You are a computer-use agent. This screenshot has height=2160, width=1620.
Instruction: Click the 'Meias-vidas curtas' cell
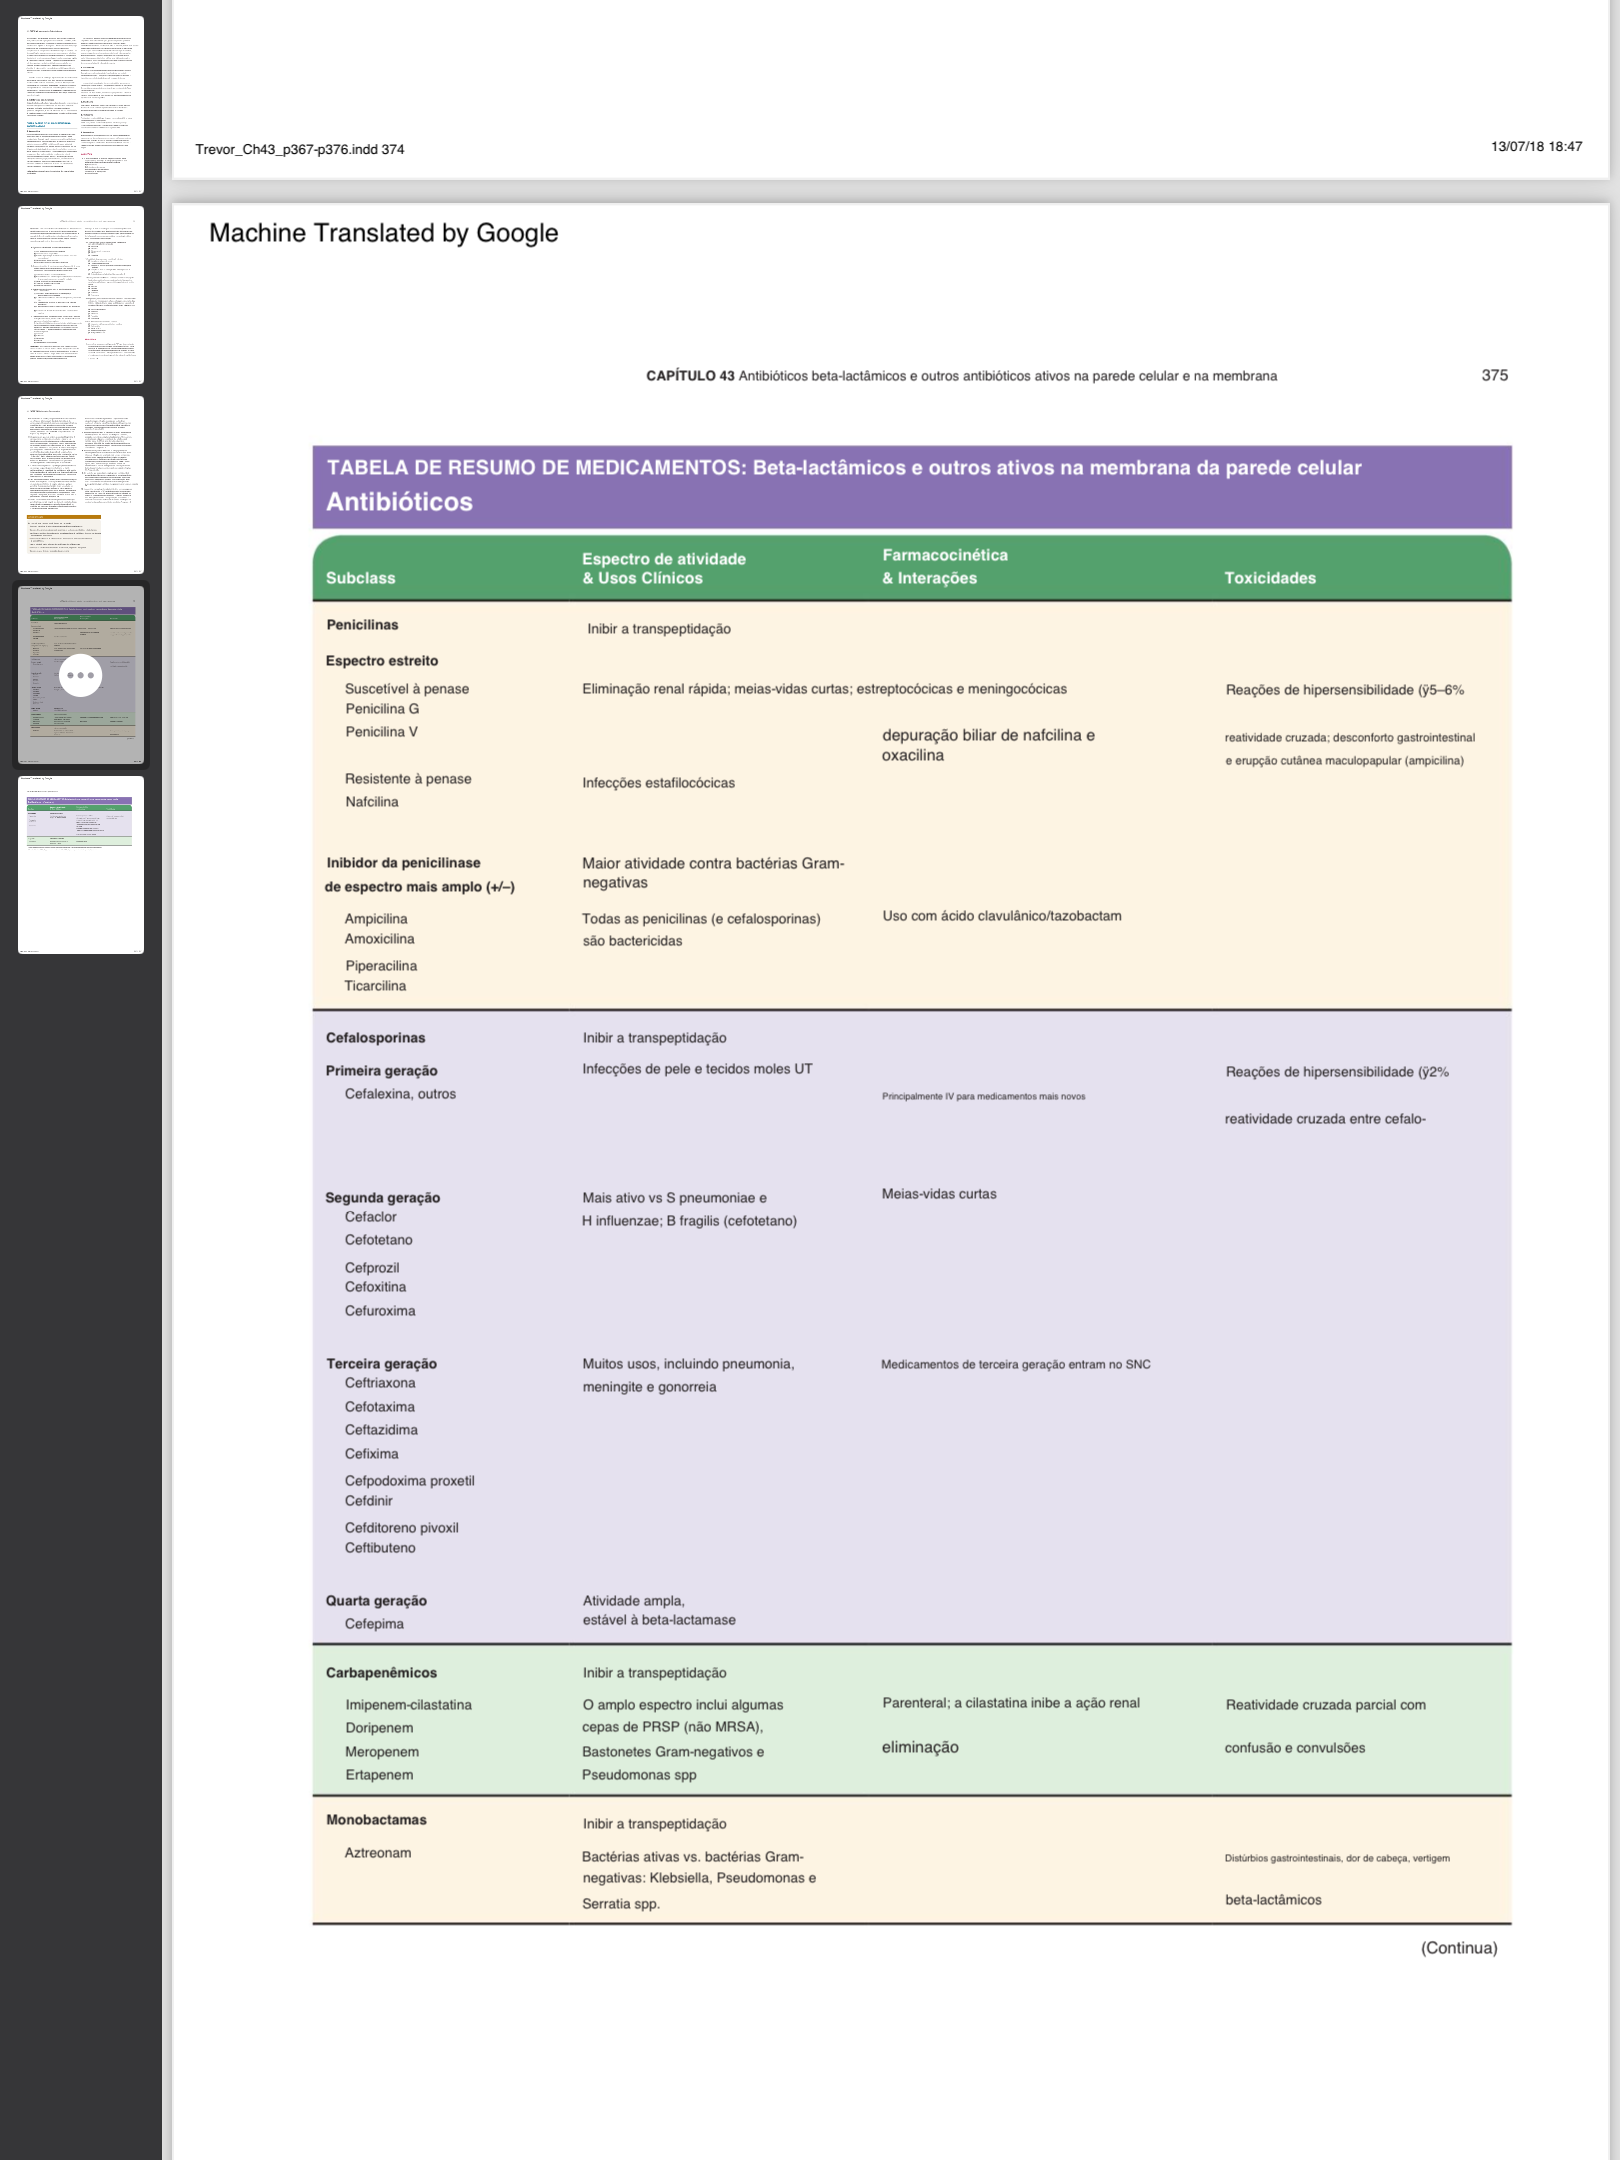tap(939, 1194)
